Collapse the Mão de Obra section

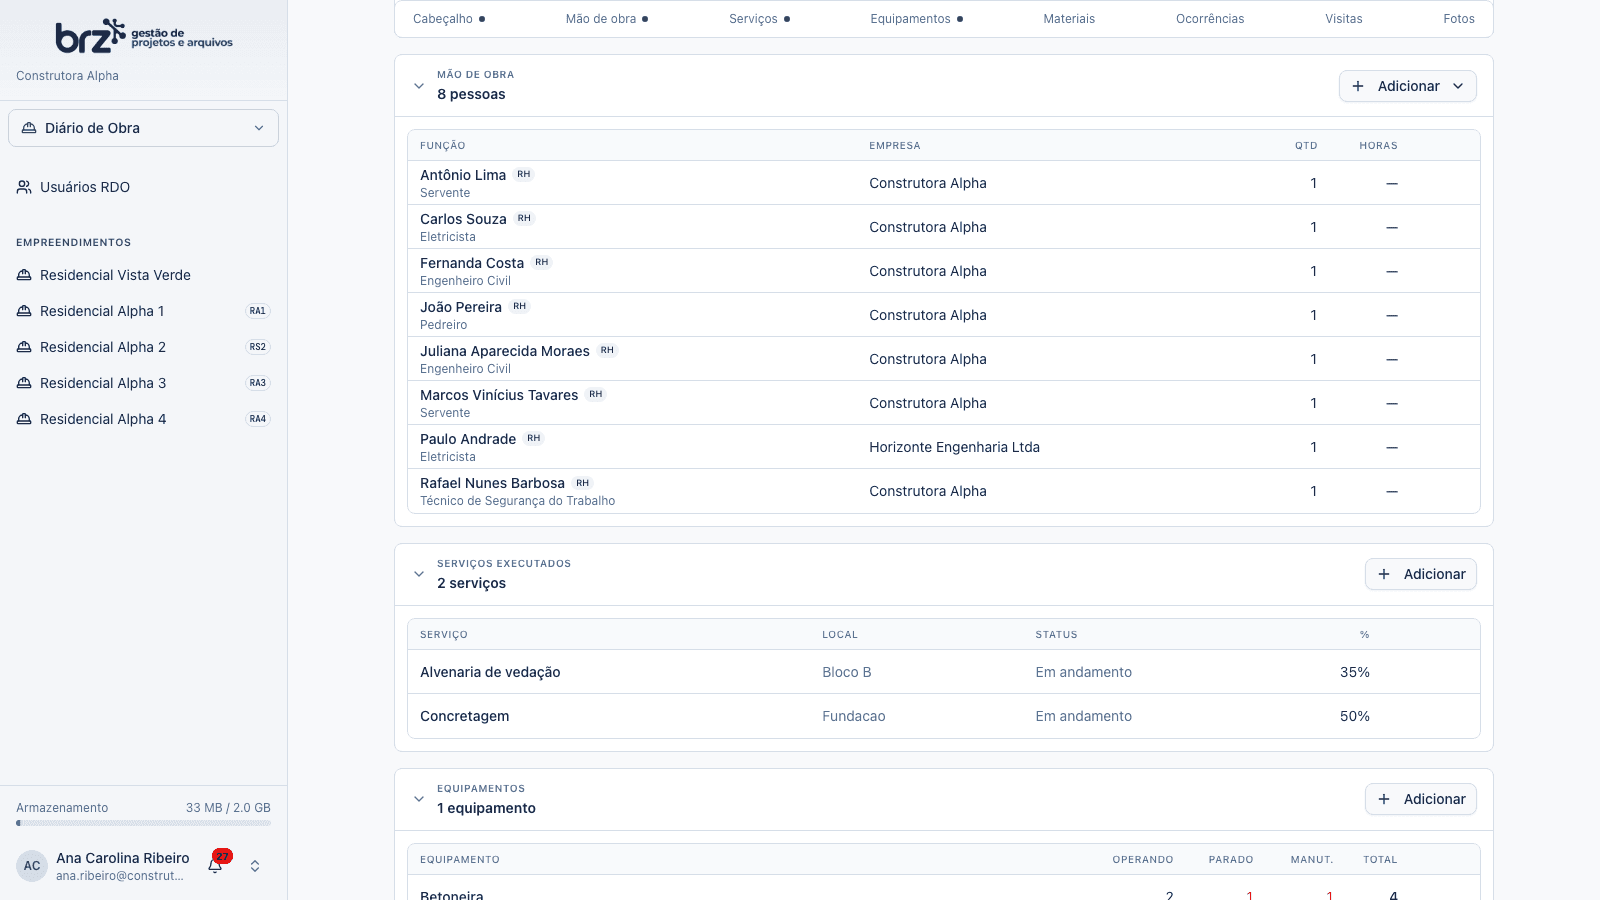(419, 86)
